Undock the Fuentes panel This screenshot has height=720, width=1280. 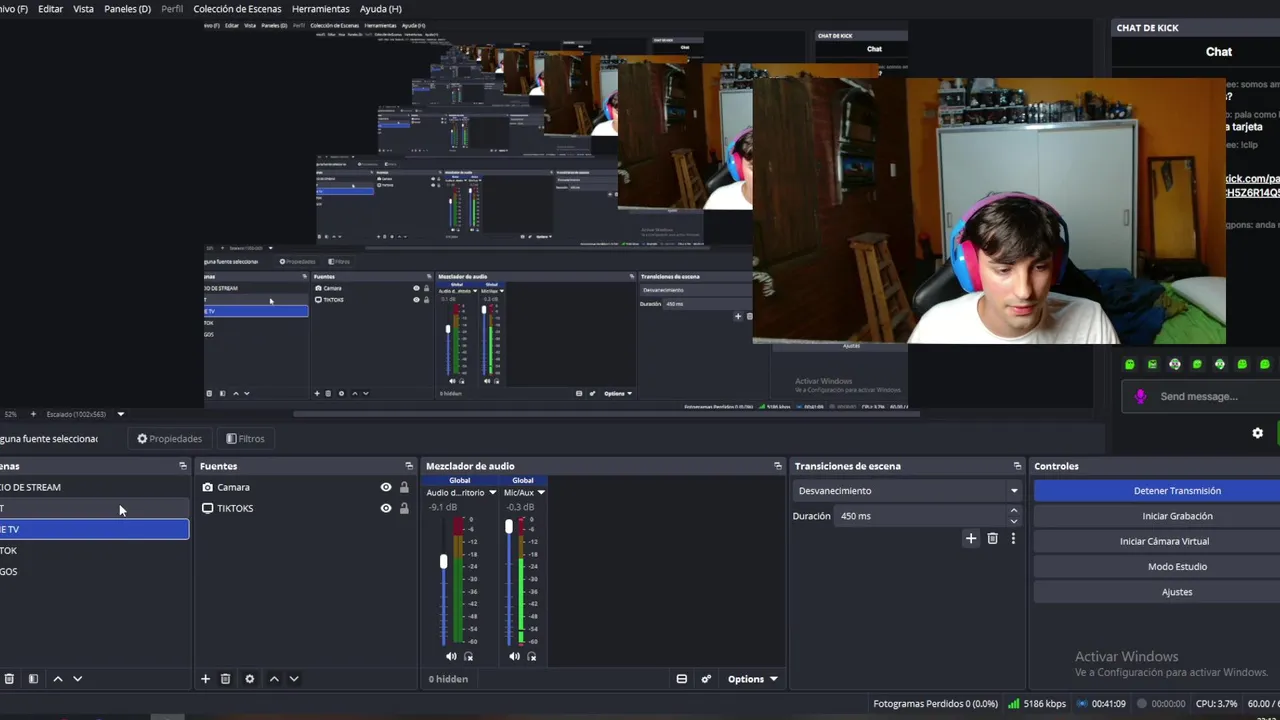coord(408,466)
